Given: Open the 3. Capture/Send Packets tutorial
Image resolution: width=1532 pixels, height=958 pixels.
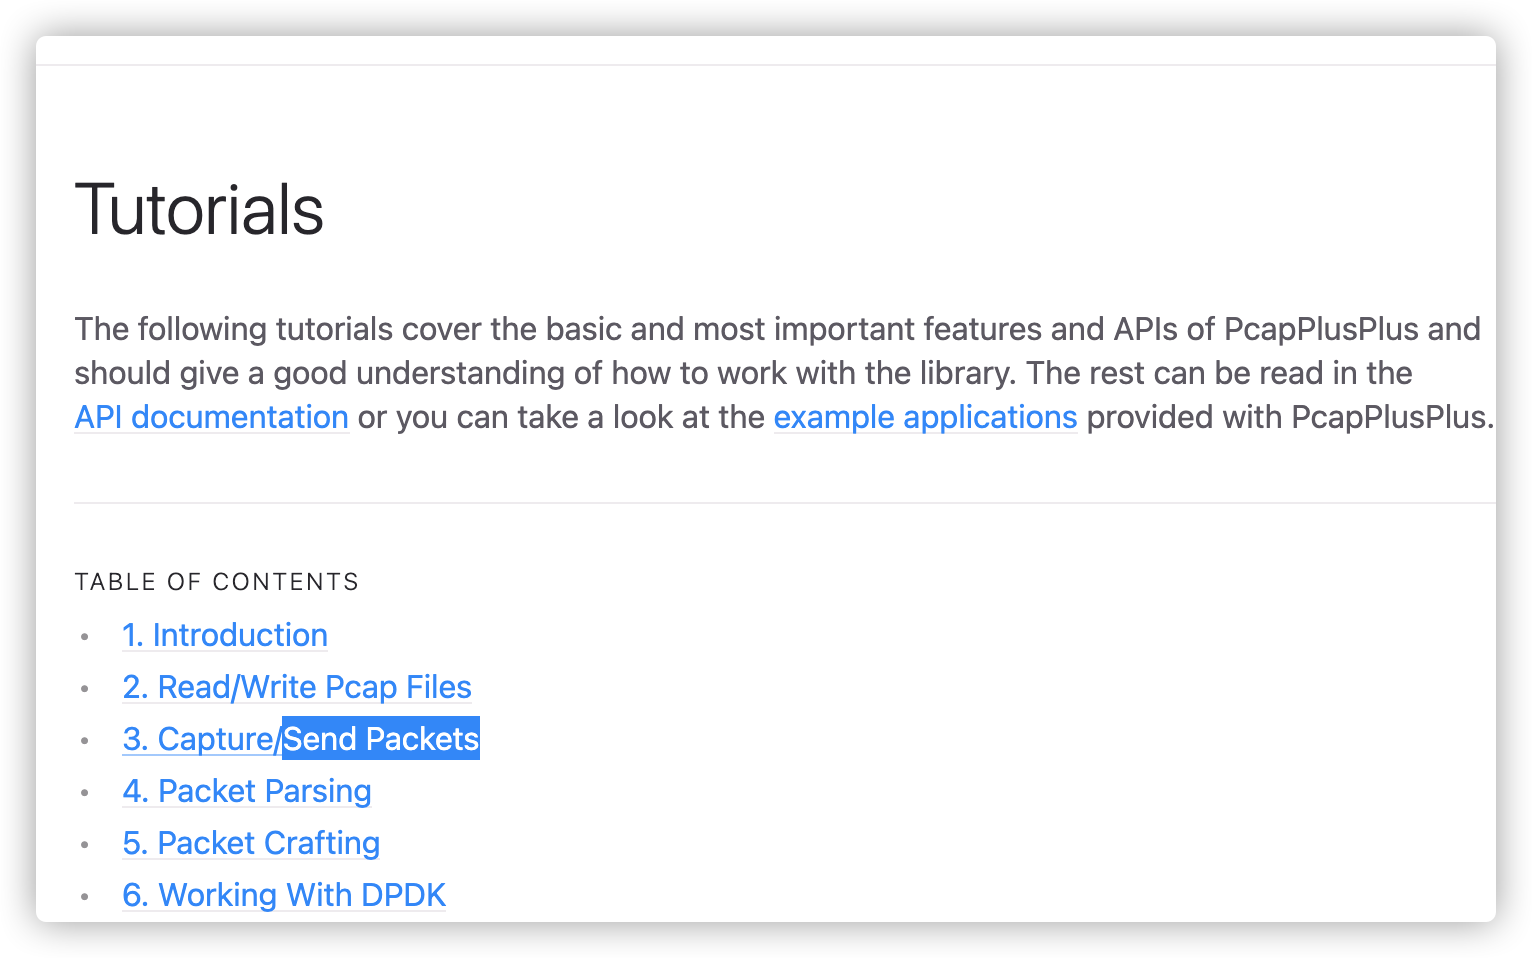Looking at the screenshot, I should 199,739.
